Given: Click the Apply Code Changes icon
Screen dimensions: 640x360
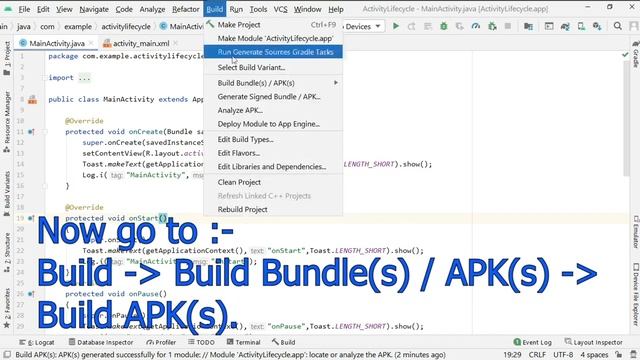Looking at the screenshot, I should click(x=428, y=26).
